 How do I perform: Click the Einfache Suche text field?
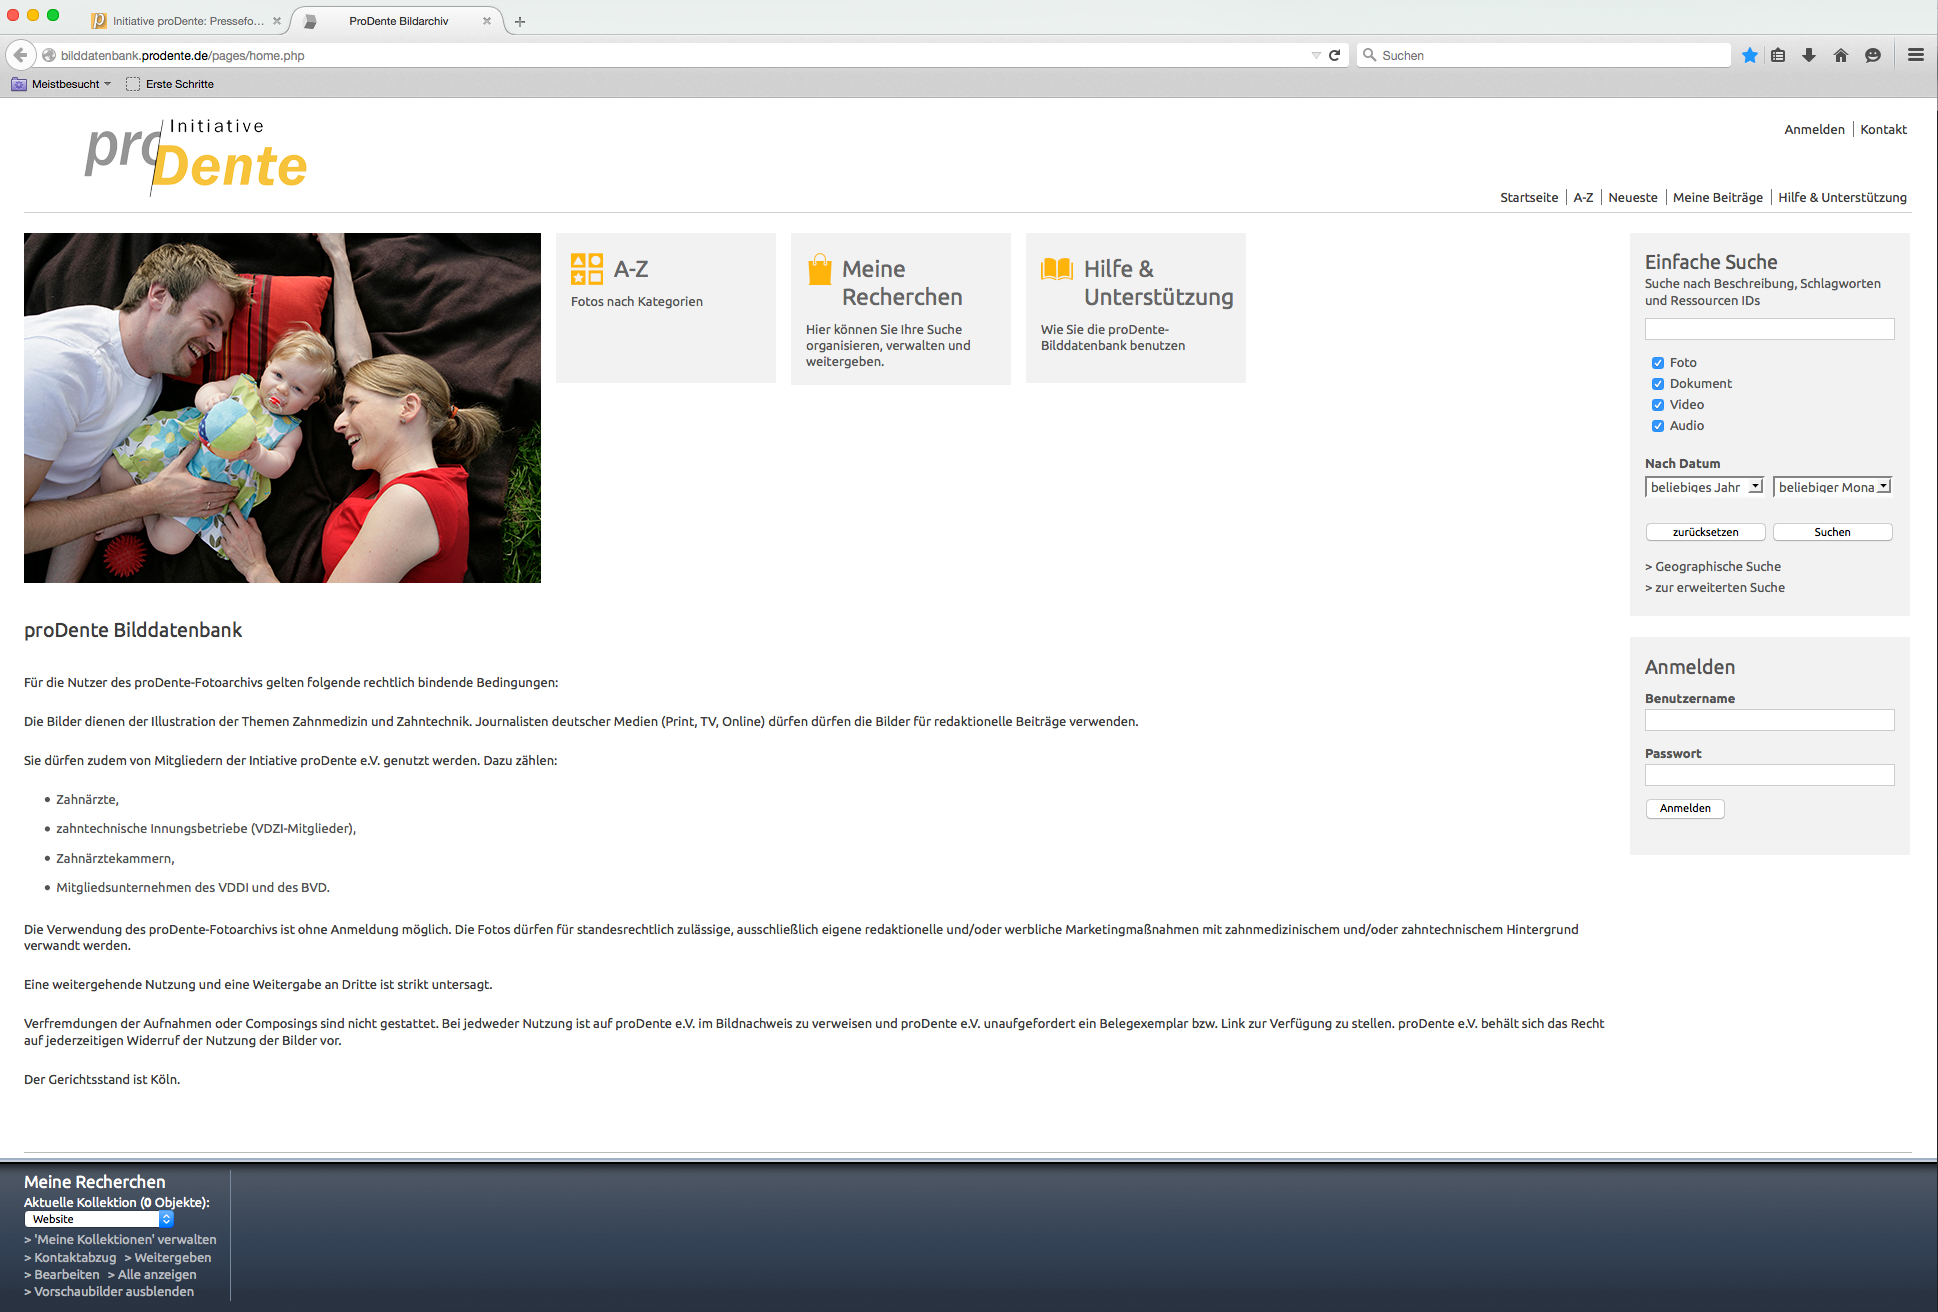point(1769,329)
